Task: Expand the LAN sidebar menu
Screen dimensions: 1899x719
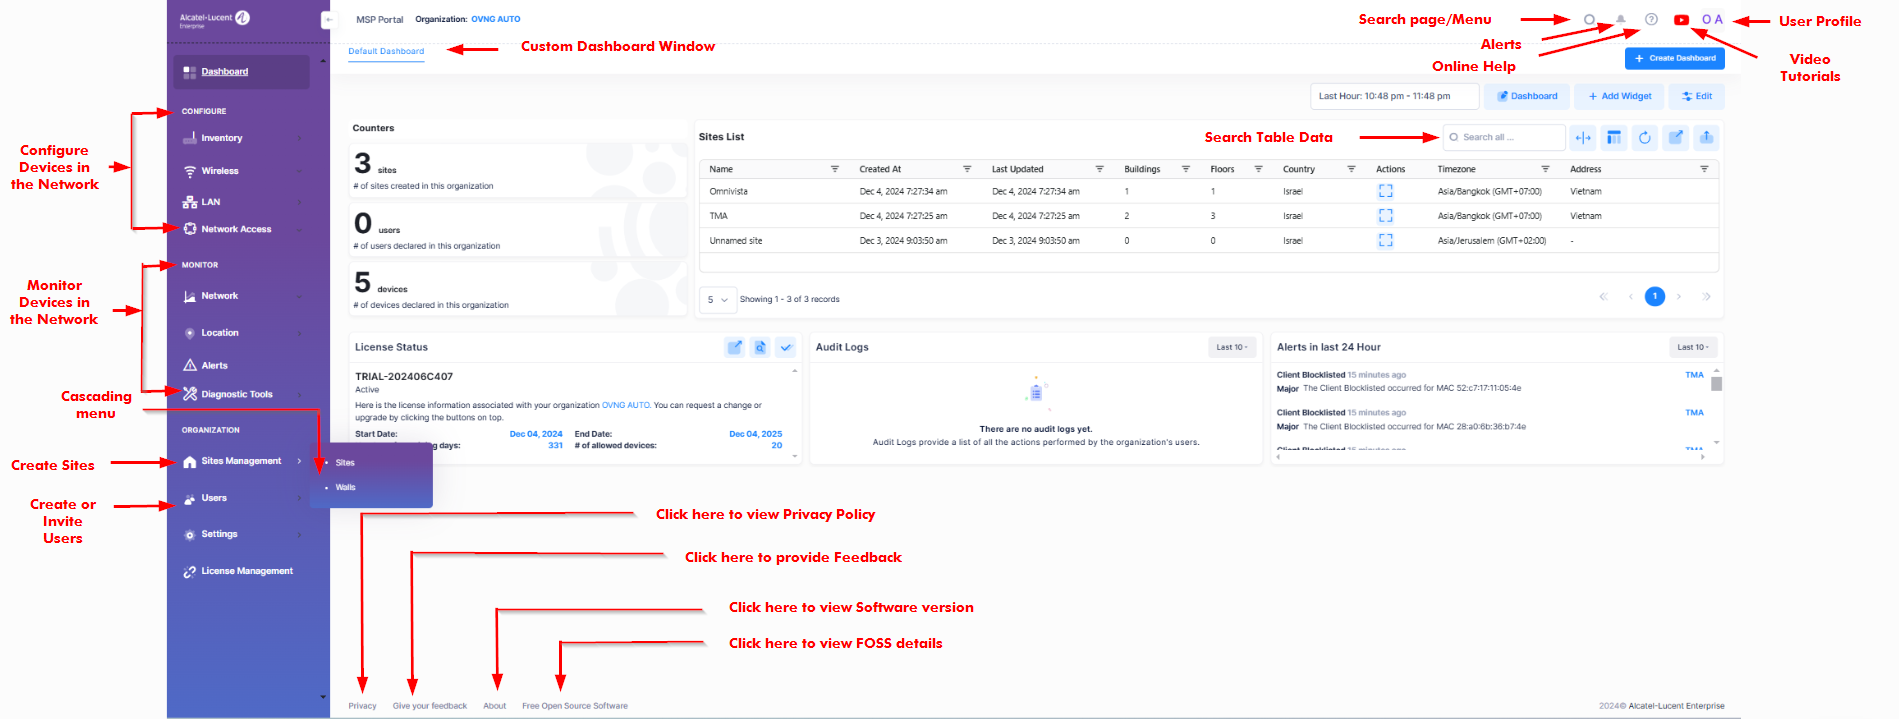Action: (x=241, y=202)
